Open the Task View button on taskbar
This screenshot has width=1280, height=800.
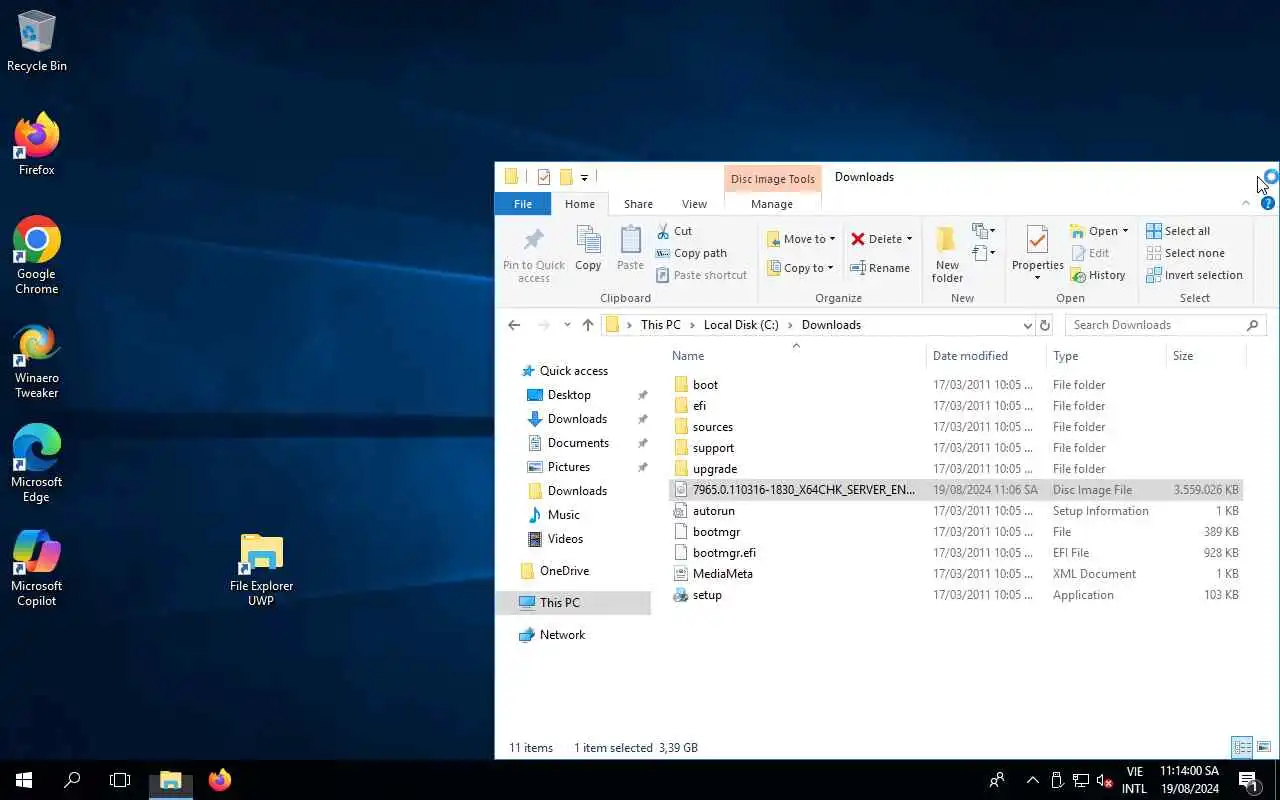pos(120,780)
